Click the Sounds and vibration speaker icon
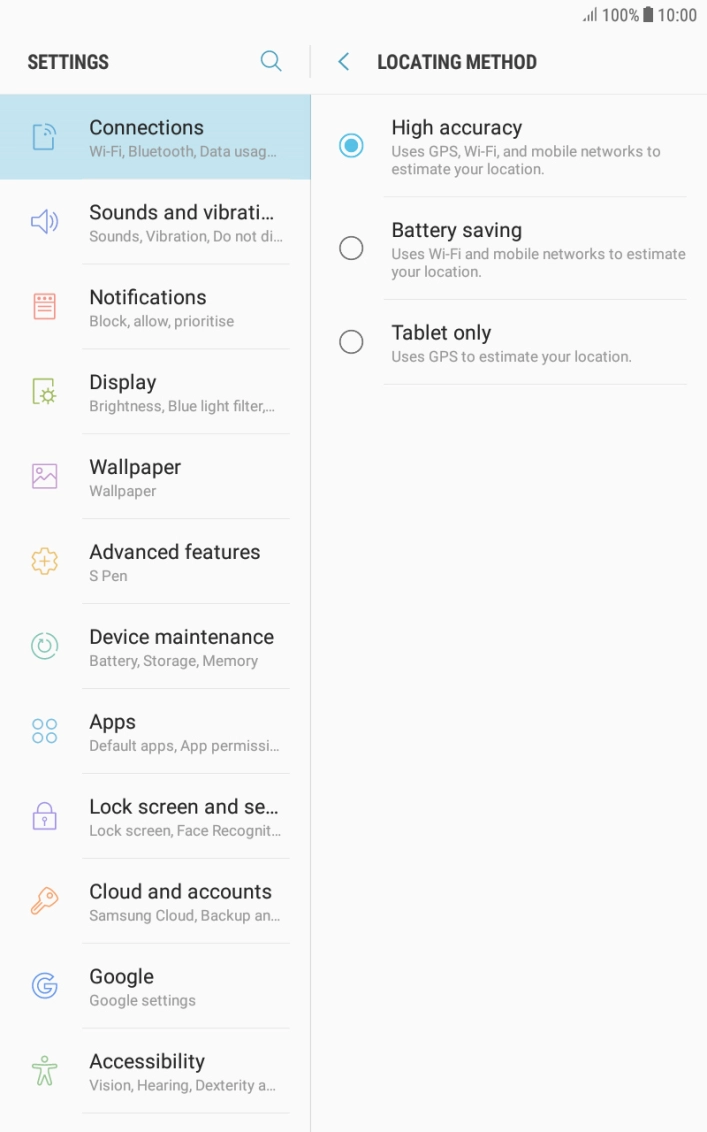 tap(45, 222)
